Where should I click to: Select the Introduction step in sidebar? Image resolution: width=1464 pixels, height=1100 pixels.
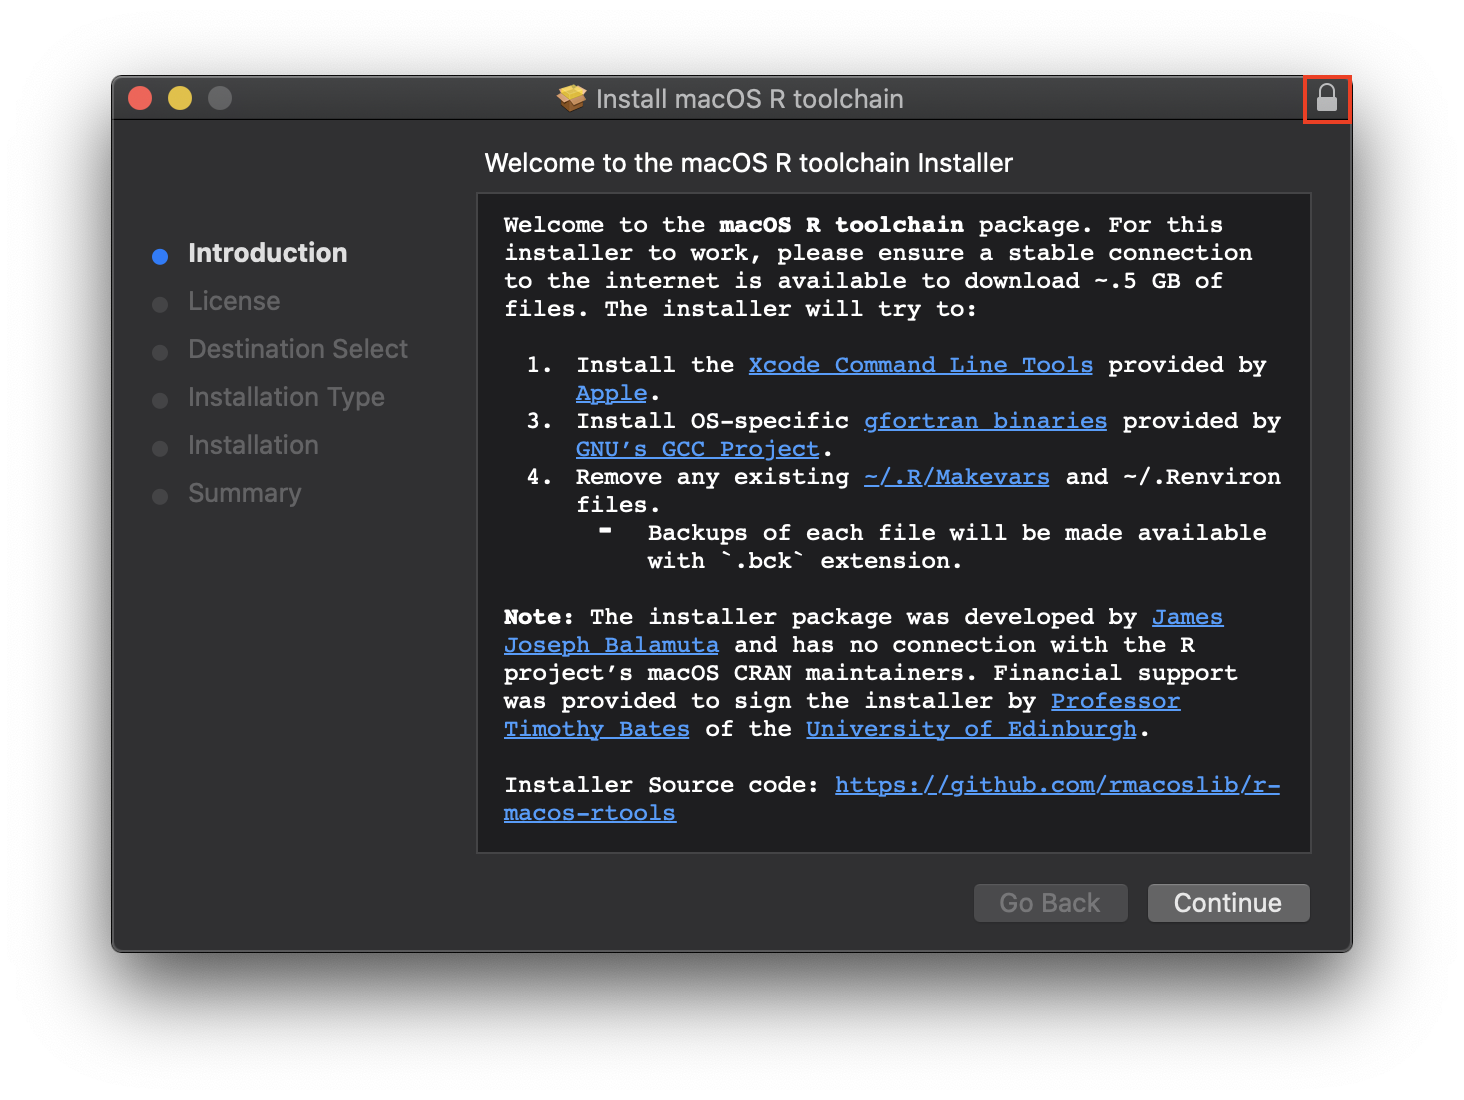point(267,253)
